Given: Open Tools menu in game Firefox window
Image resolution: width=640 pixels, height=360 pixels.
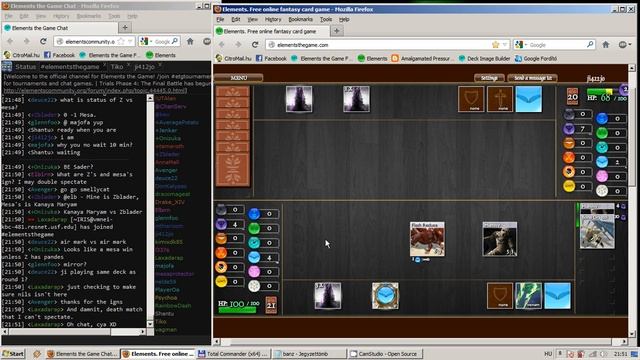Looking at the screenshot, I should [x=326, y=19].
